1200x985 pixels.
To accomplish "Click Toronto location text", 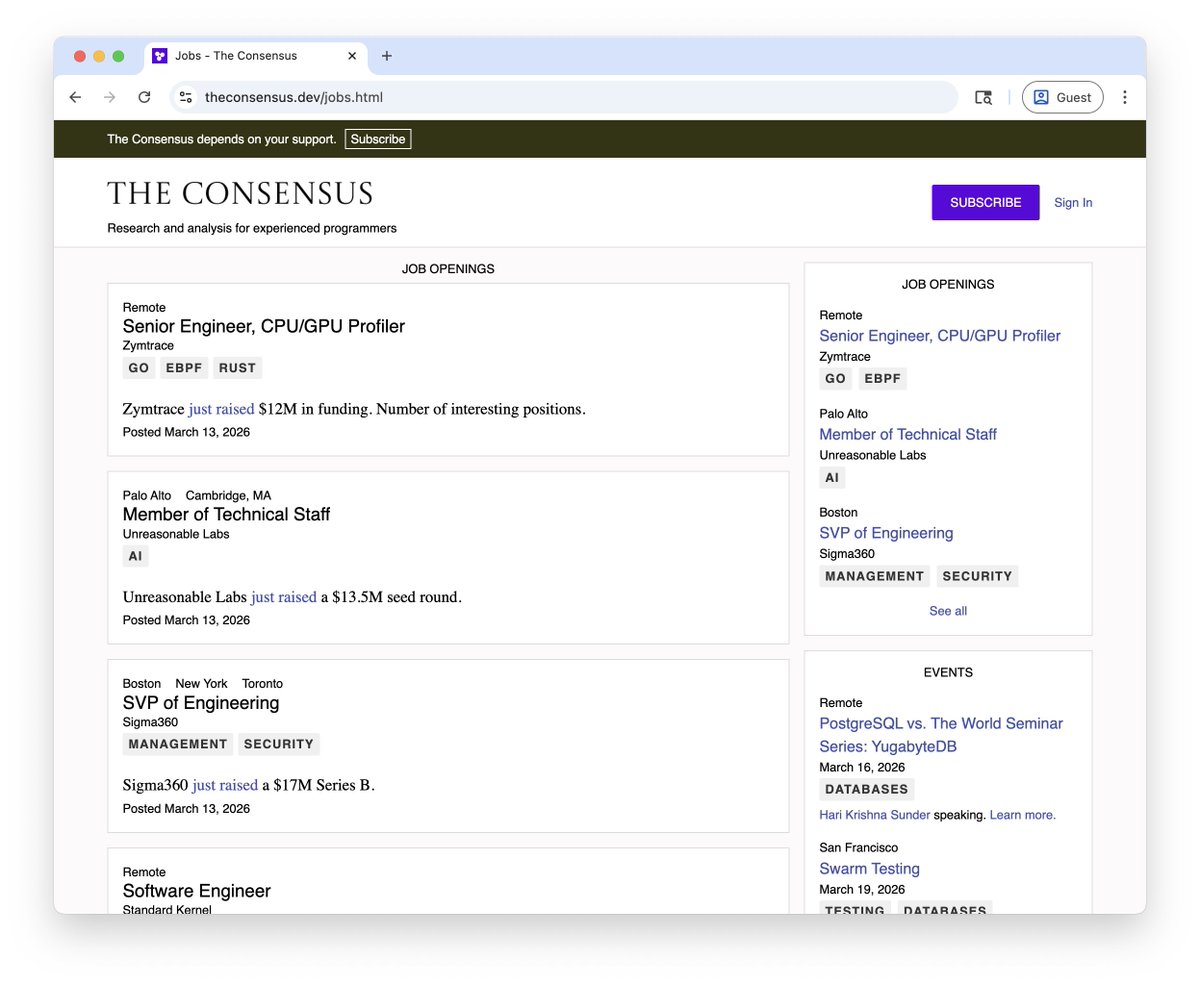I will (x=262, y=684).
